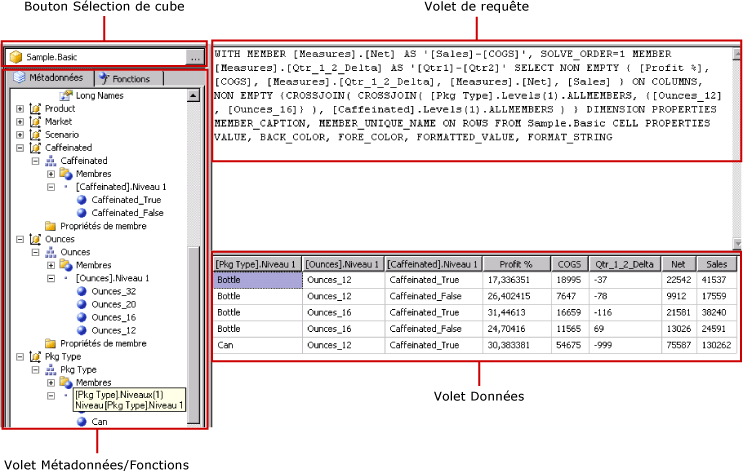The image size is (744, 472).
Task: Collapse [Caffeinated].Niveau 1 level
Action: (51, 187)
